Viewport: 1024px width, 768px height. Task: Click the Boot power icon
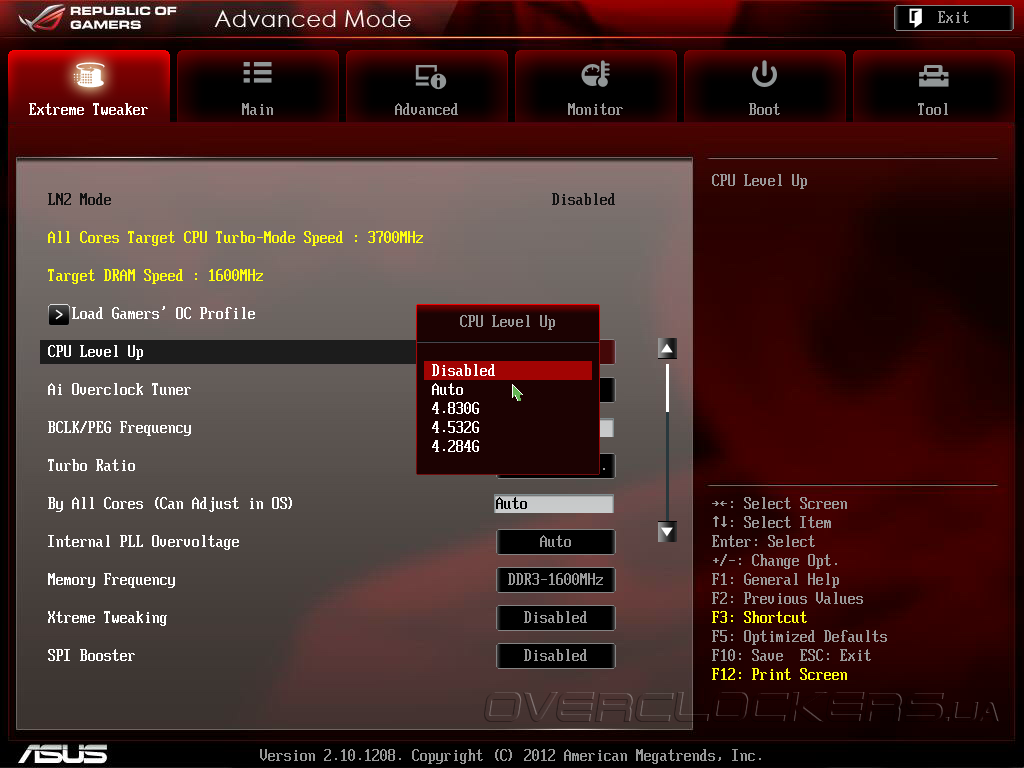(x=764, y=74)
